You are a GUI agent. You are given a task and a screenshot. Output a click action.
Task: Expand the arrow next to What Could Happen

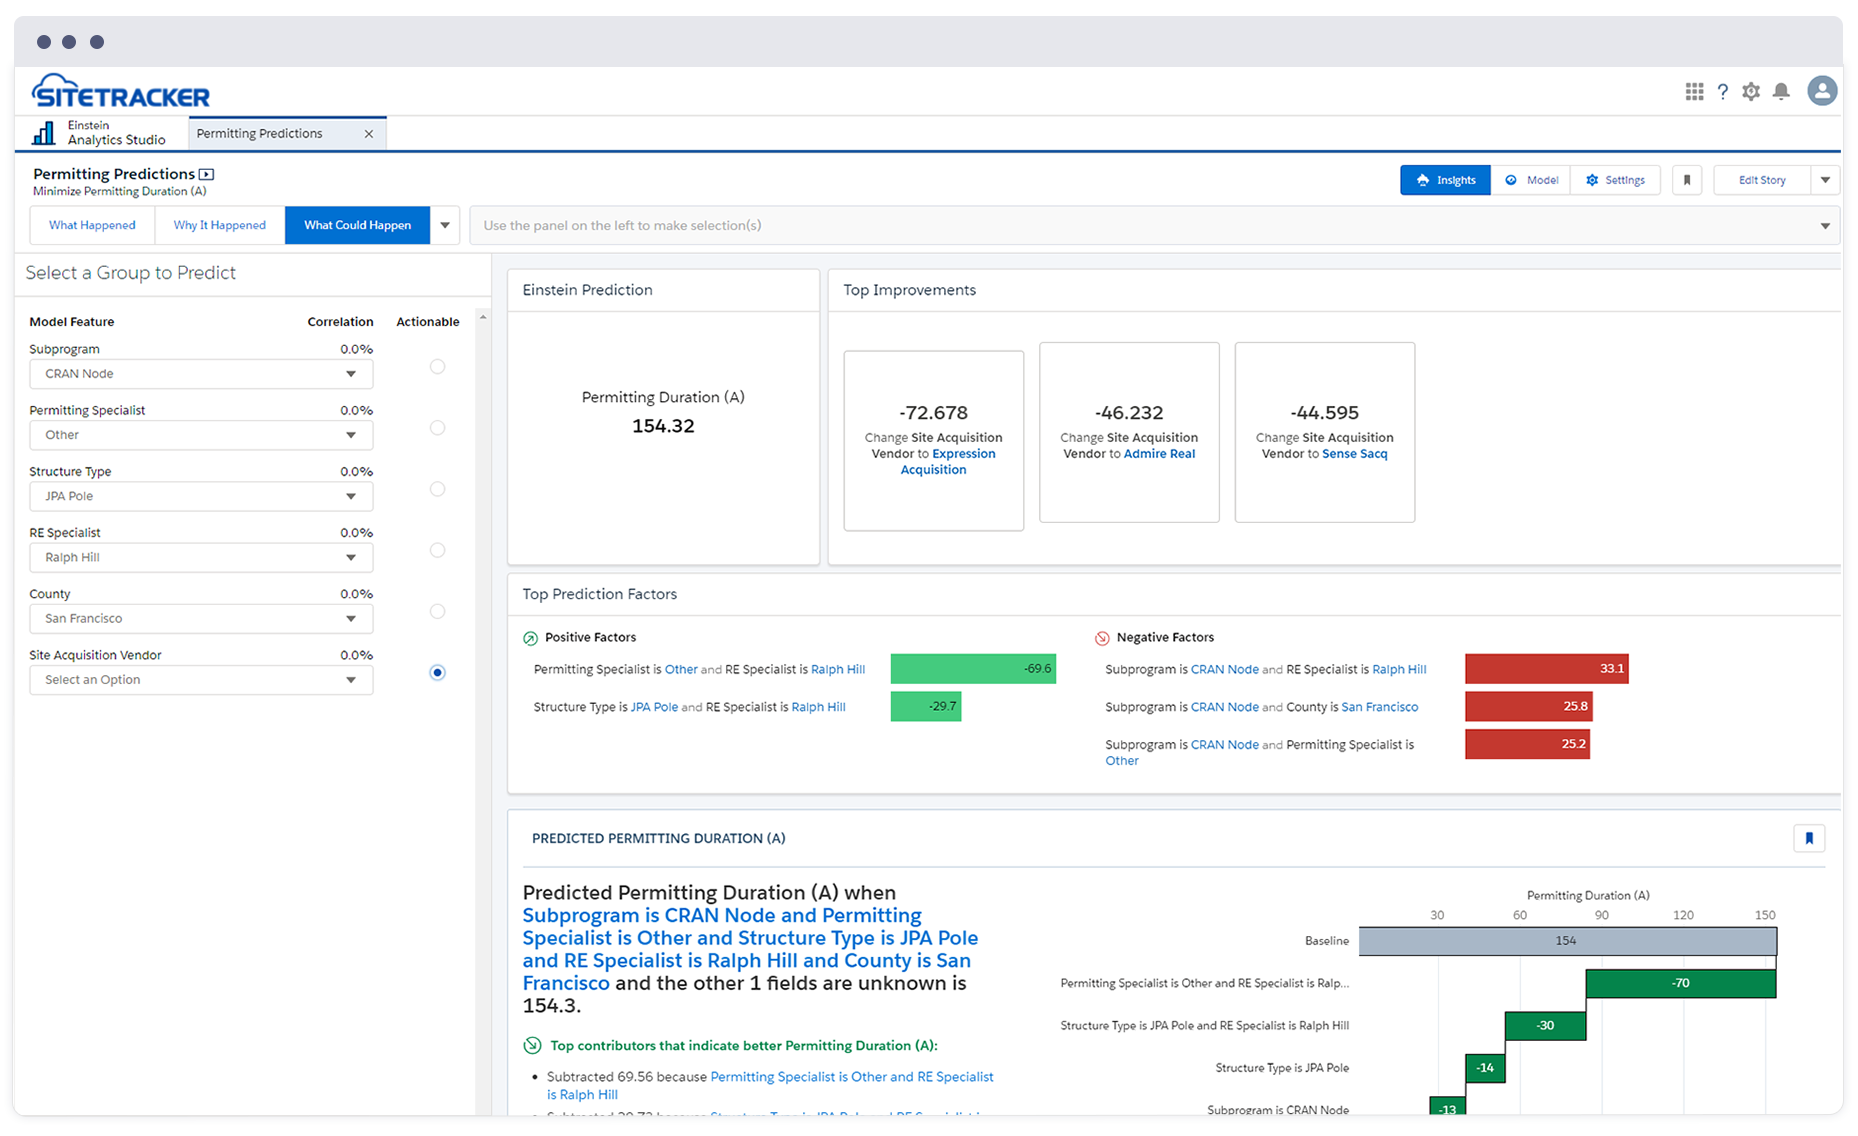[445, 225]
